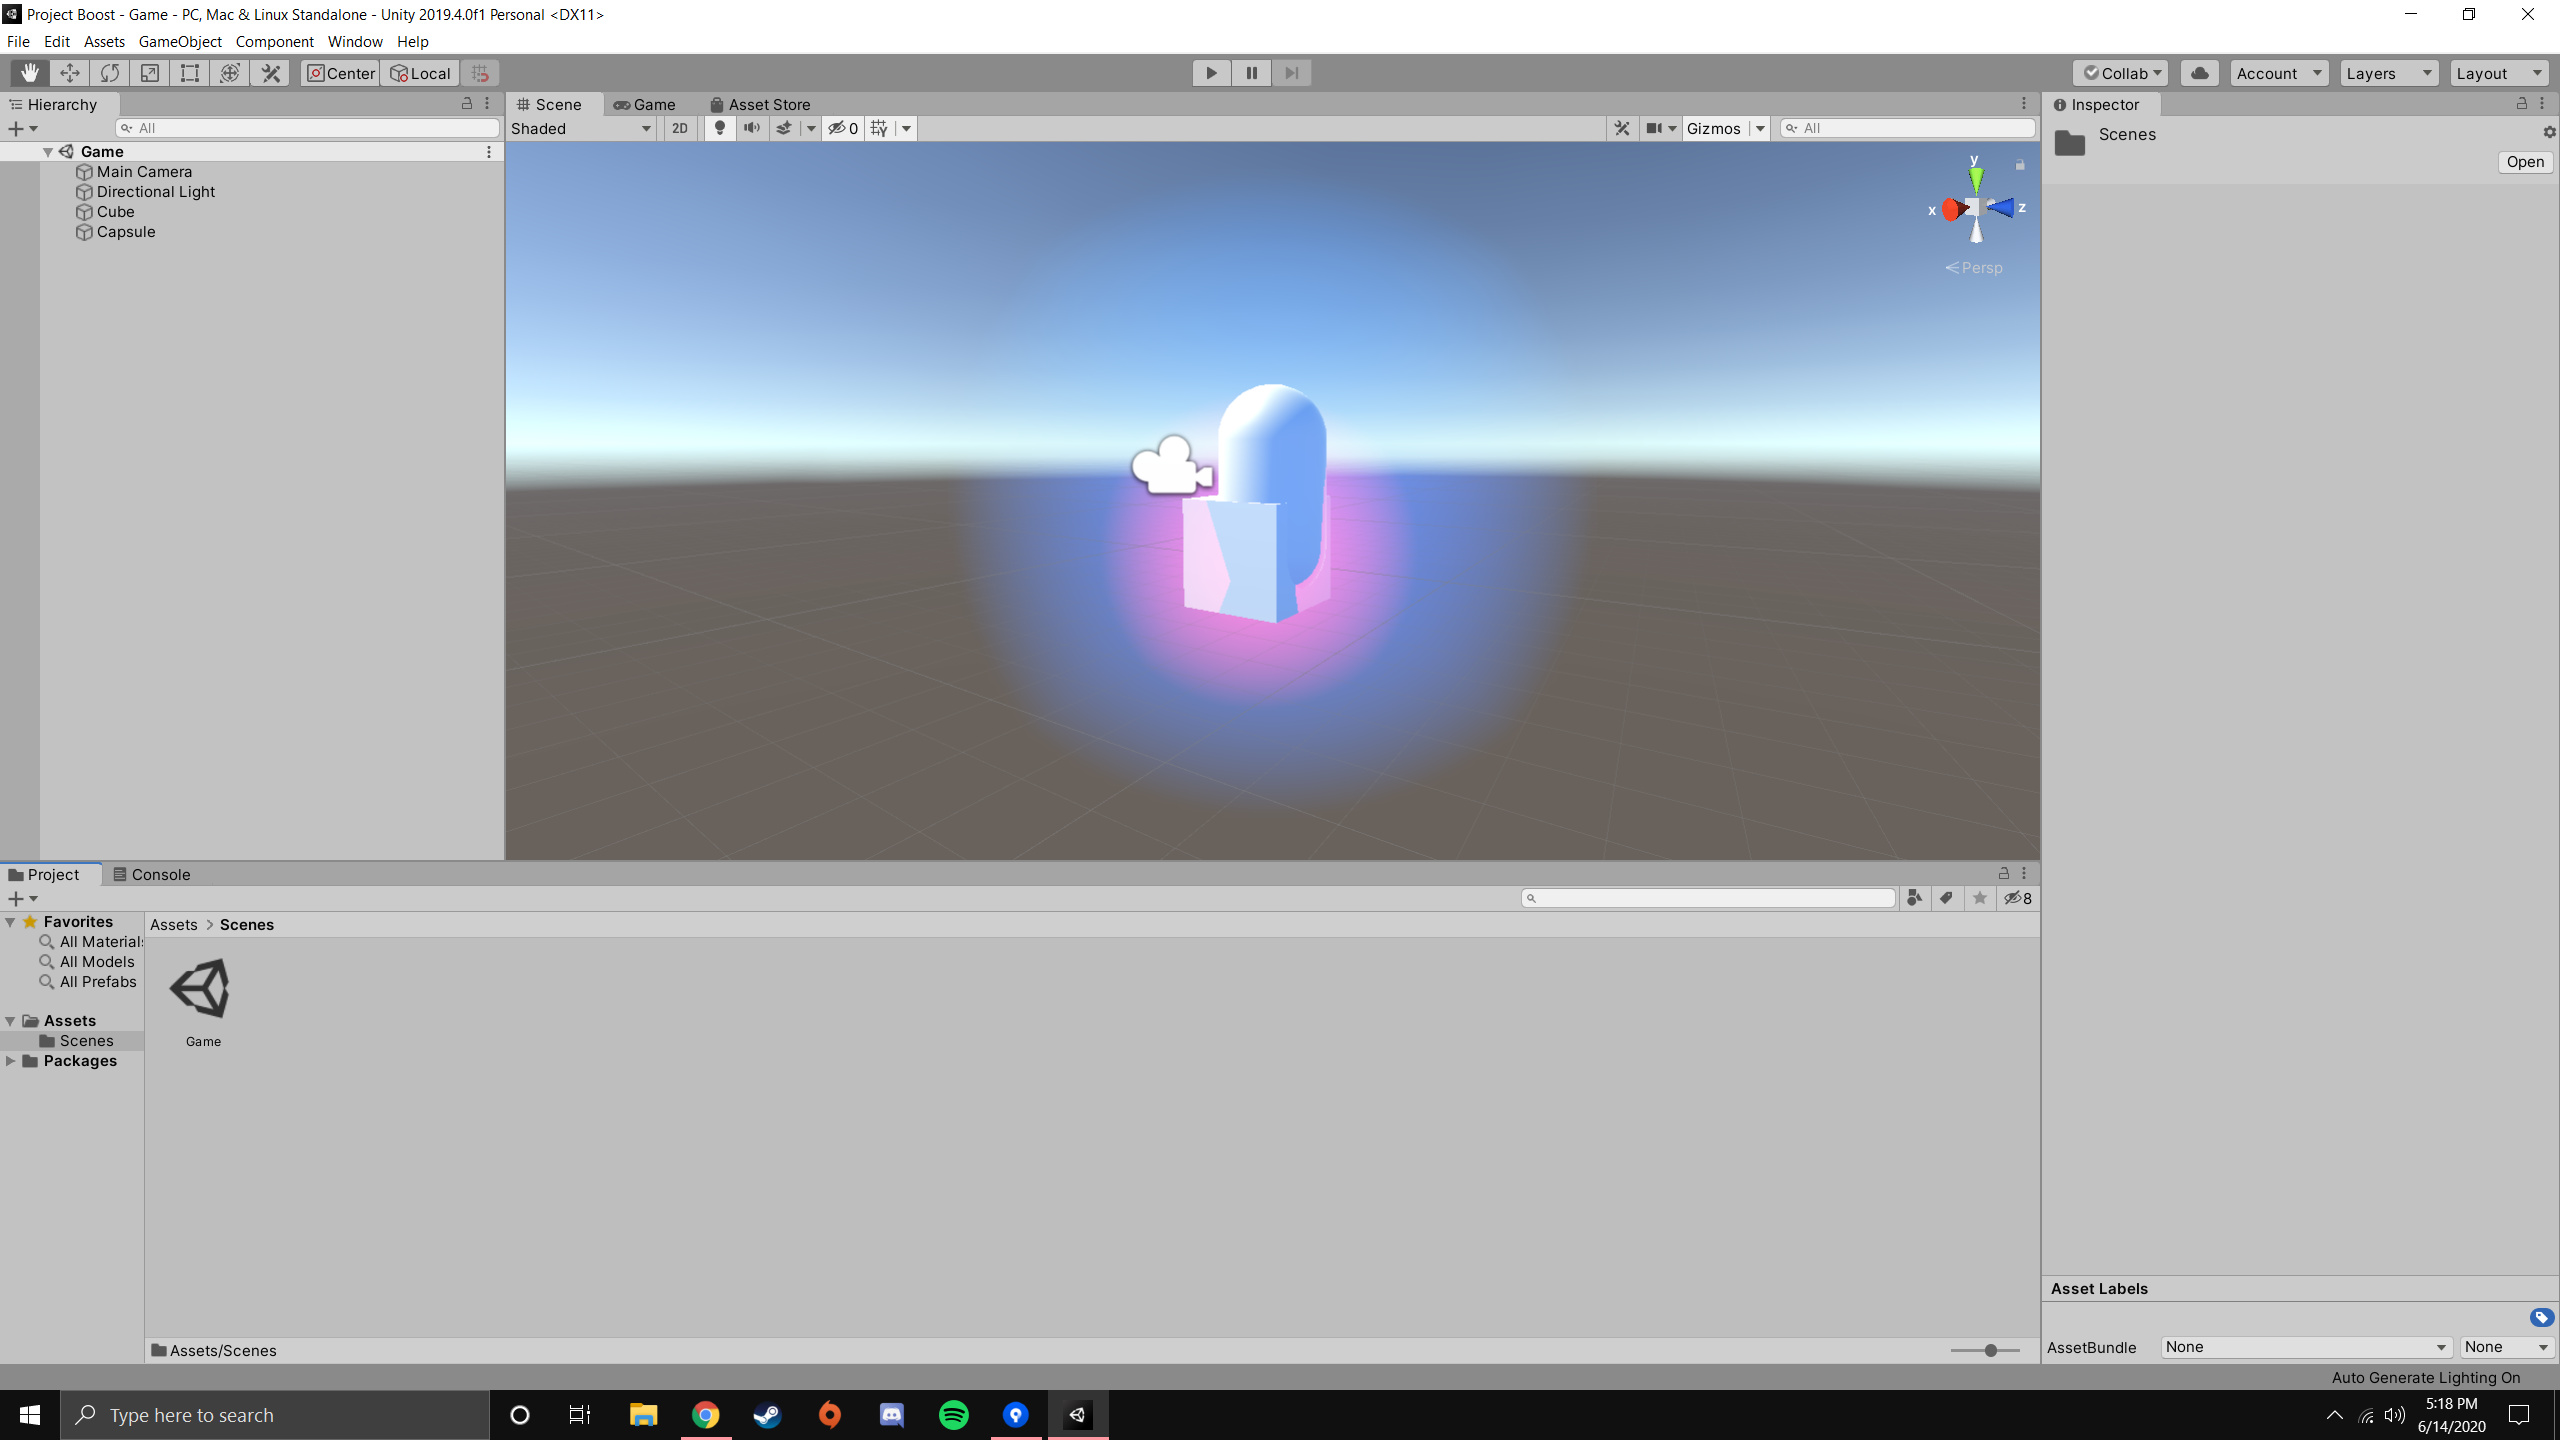Select the Rect Transform tool

[x=190, y=73]
